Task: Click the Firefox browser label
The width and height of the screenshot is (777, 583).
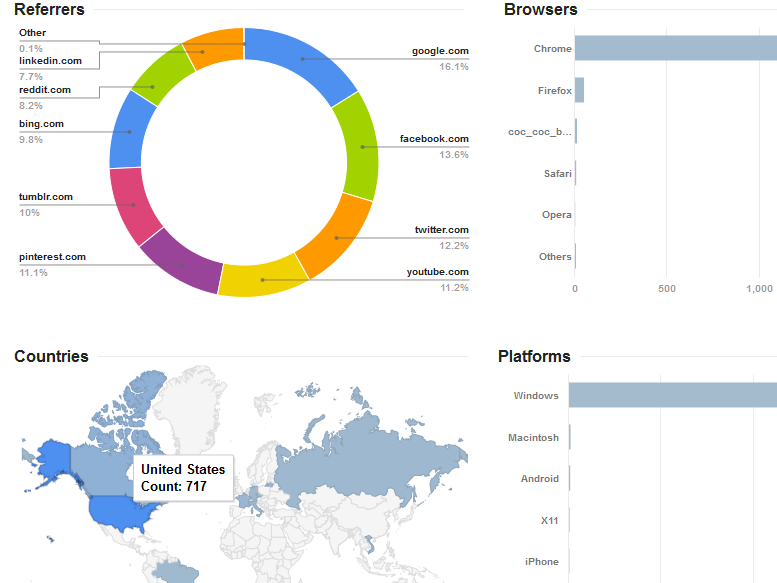Action: coord(555,91)
